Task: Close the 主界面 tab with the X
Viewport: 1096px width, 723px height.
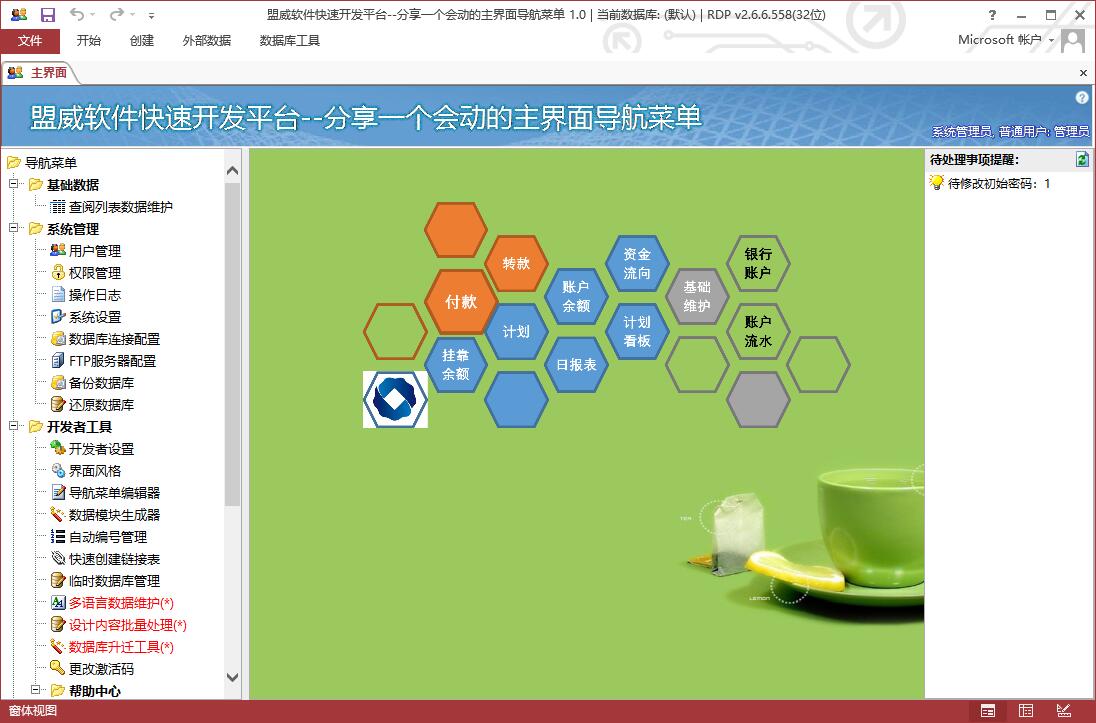Action: pyautogui.click(x=1083, y=73)
